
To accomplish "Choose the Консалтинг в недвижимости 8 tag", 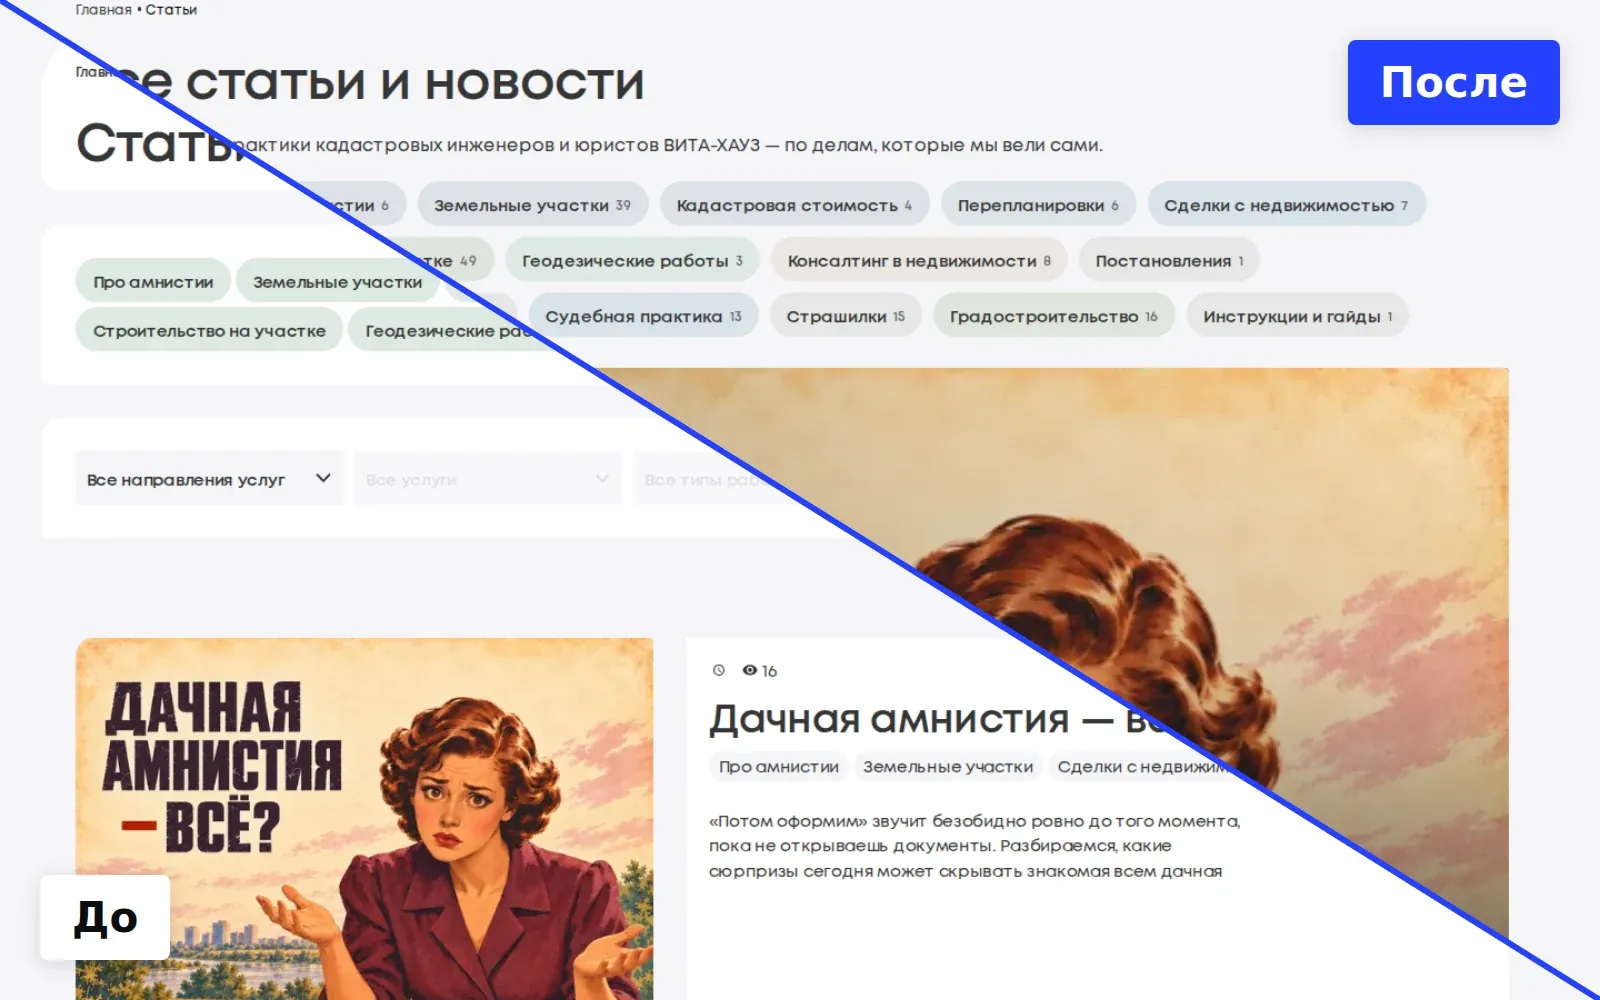I will coord(919,261).
